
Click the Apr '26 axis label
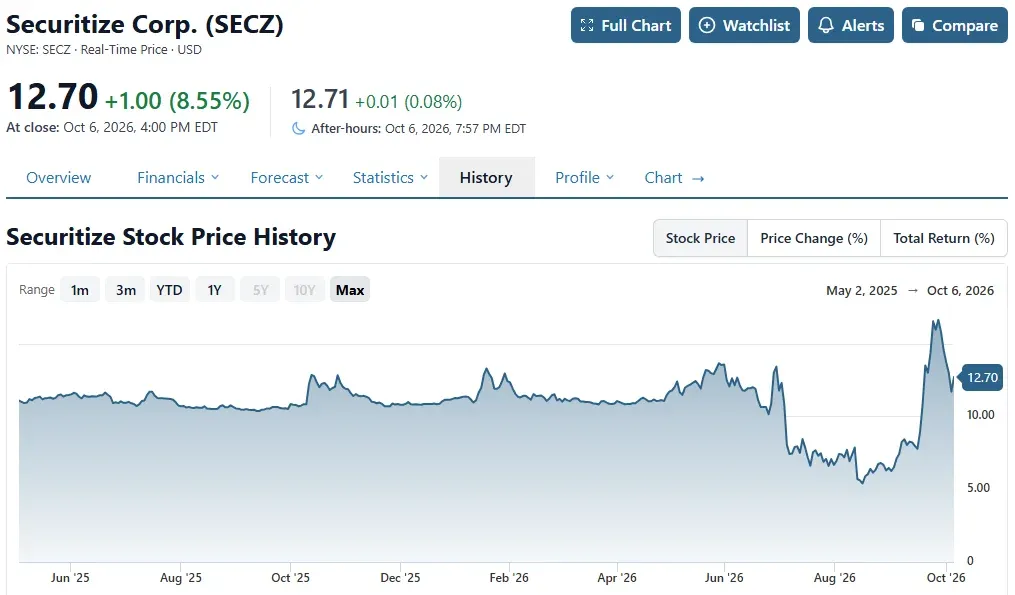617,578
